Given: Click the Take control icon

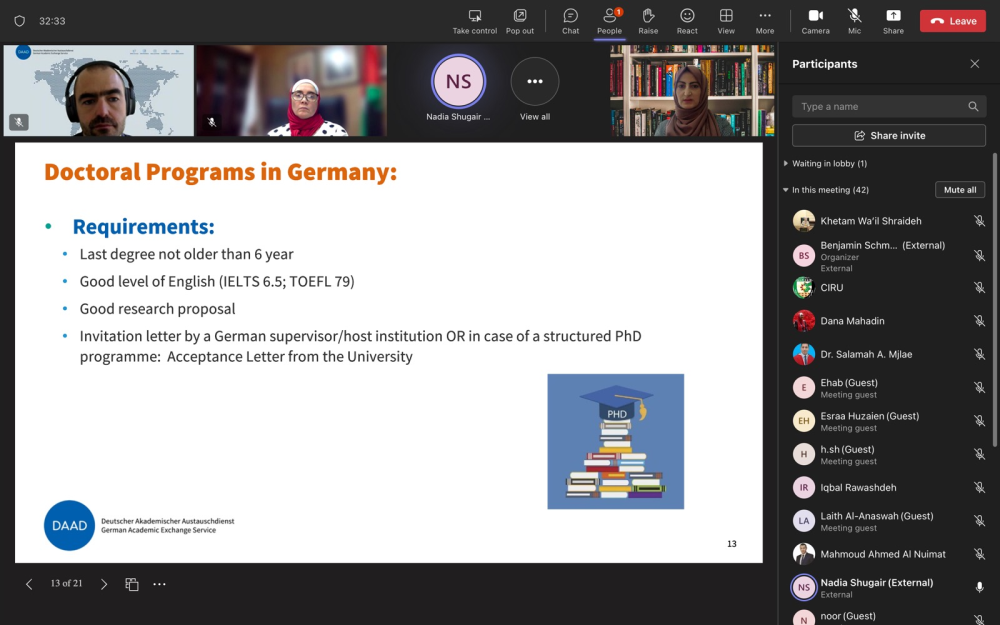Looking at the screenshot, I should pos(474,20).
